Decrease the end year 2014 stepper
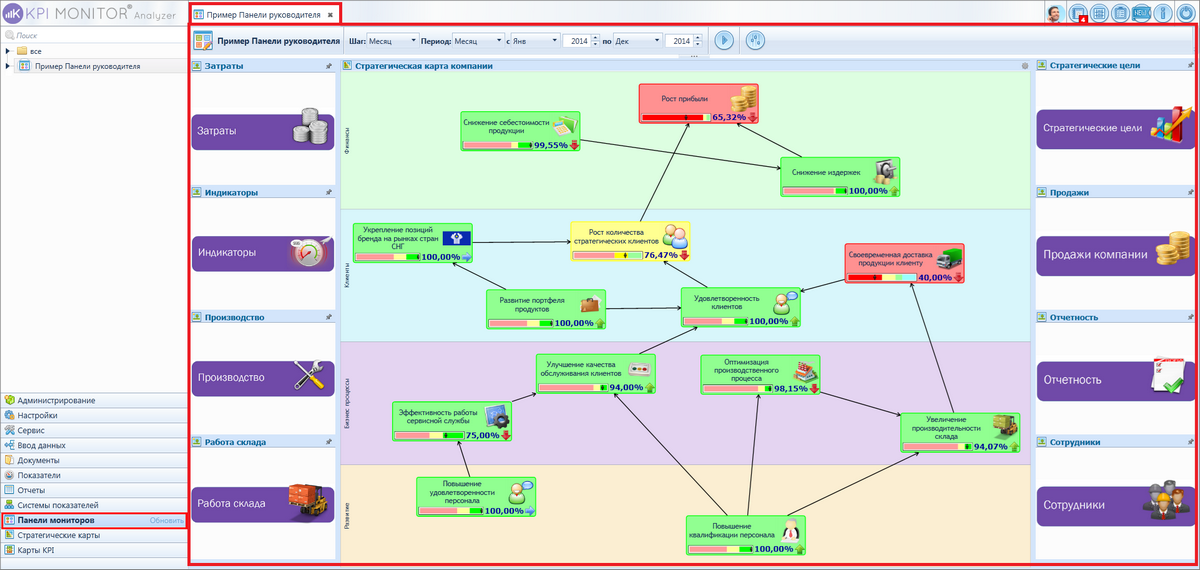1200x570 pixels. 699,44
